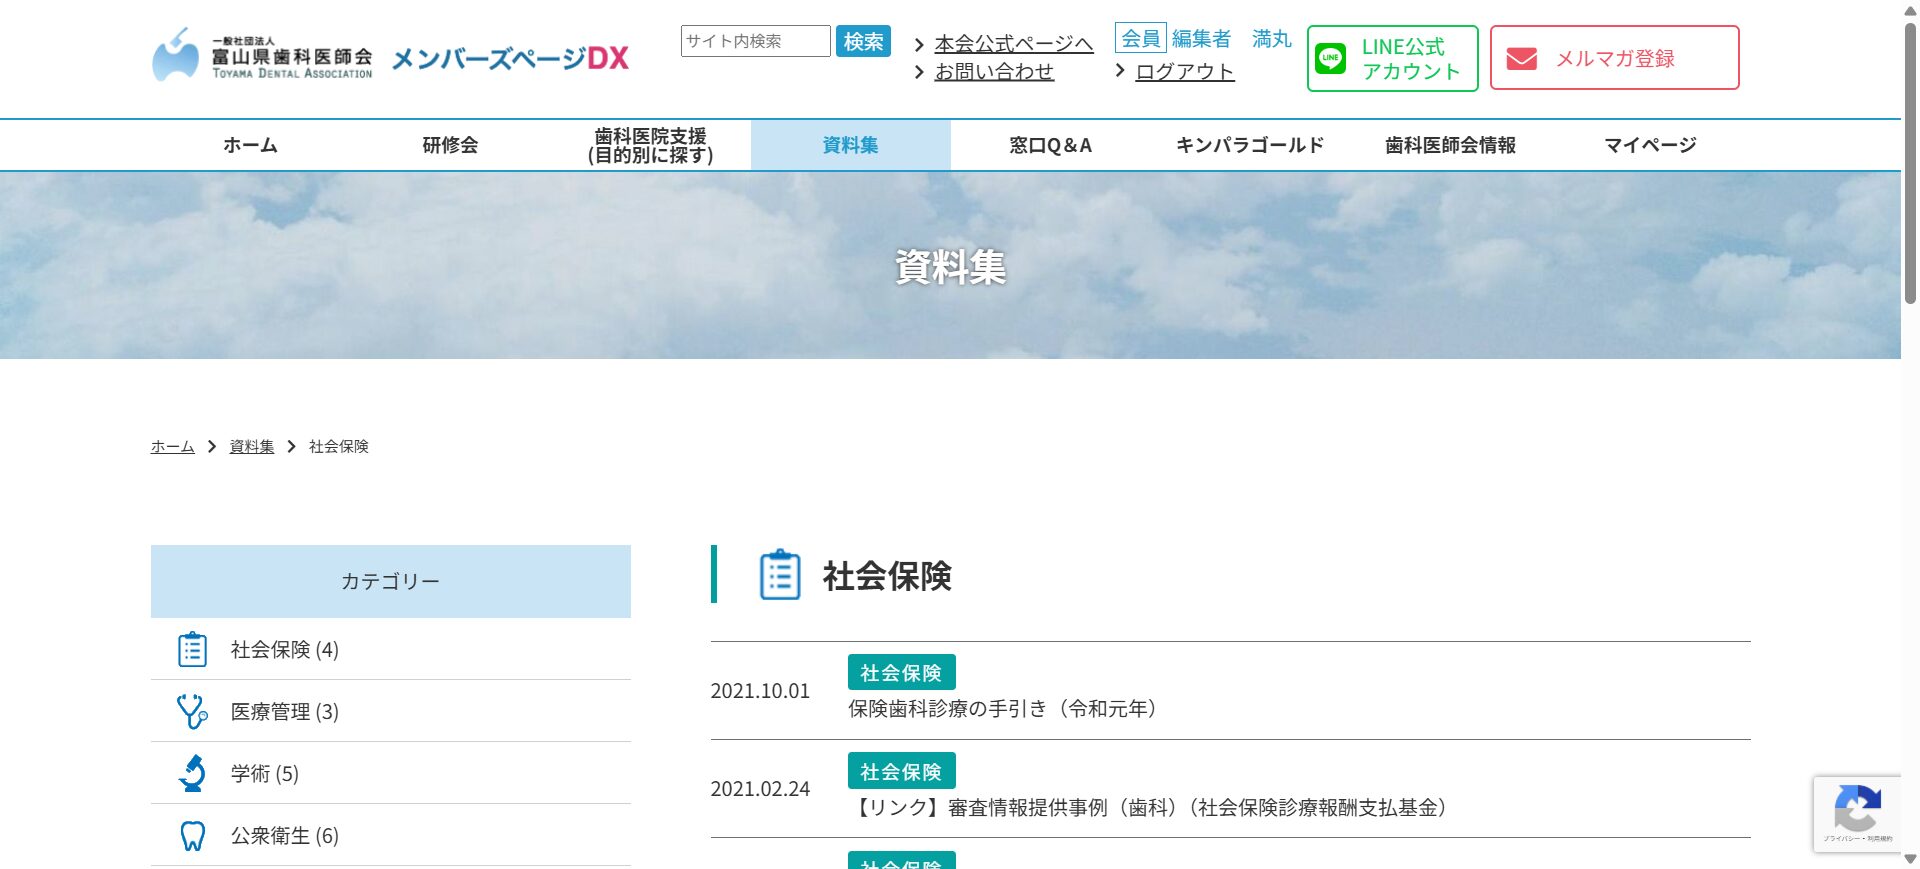Click the microscope icon for 学術

coord(192,774)
